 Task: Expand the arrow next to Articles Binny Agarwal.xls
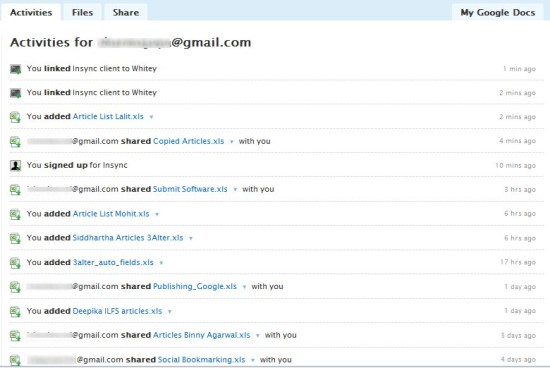click(258, 336)
